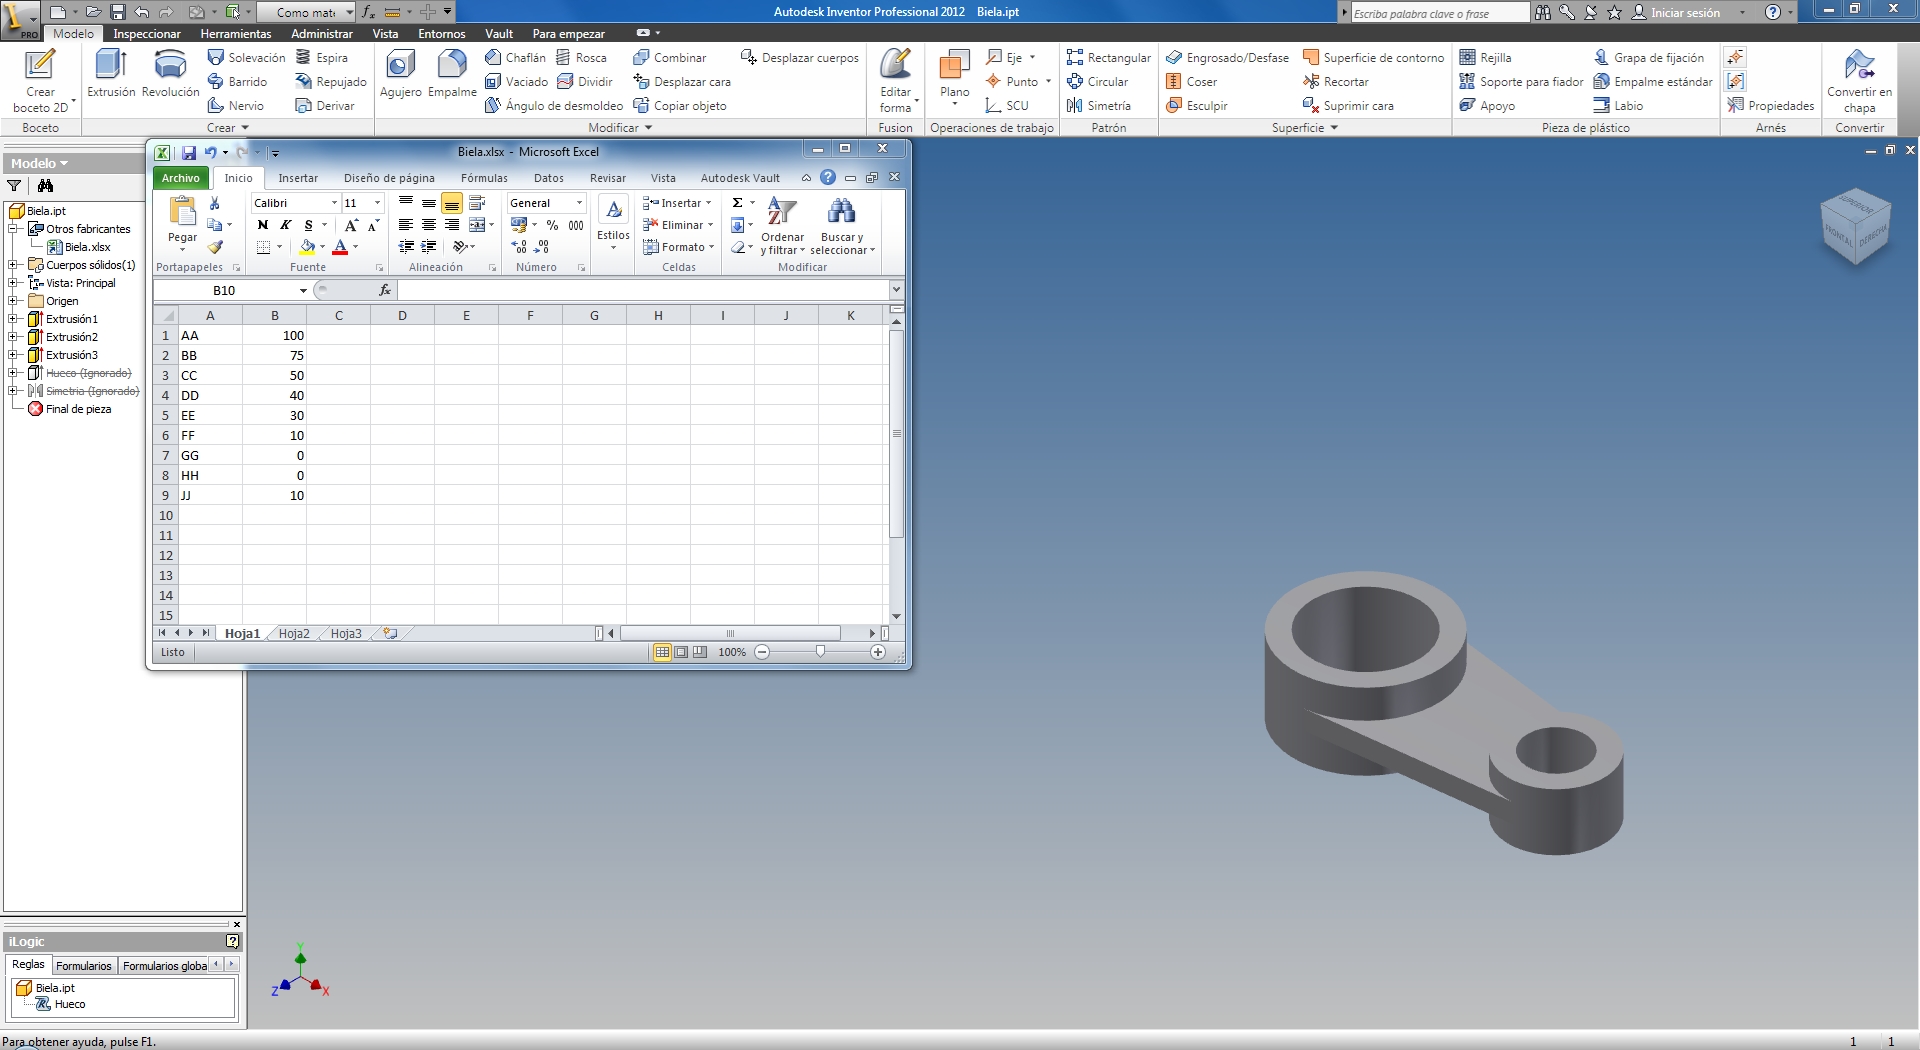Expand the Extrusión1 tree node
Image resolution: width=1920 pixels, height=1050 pixels.
pos(14,319)
